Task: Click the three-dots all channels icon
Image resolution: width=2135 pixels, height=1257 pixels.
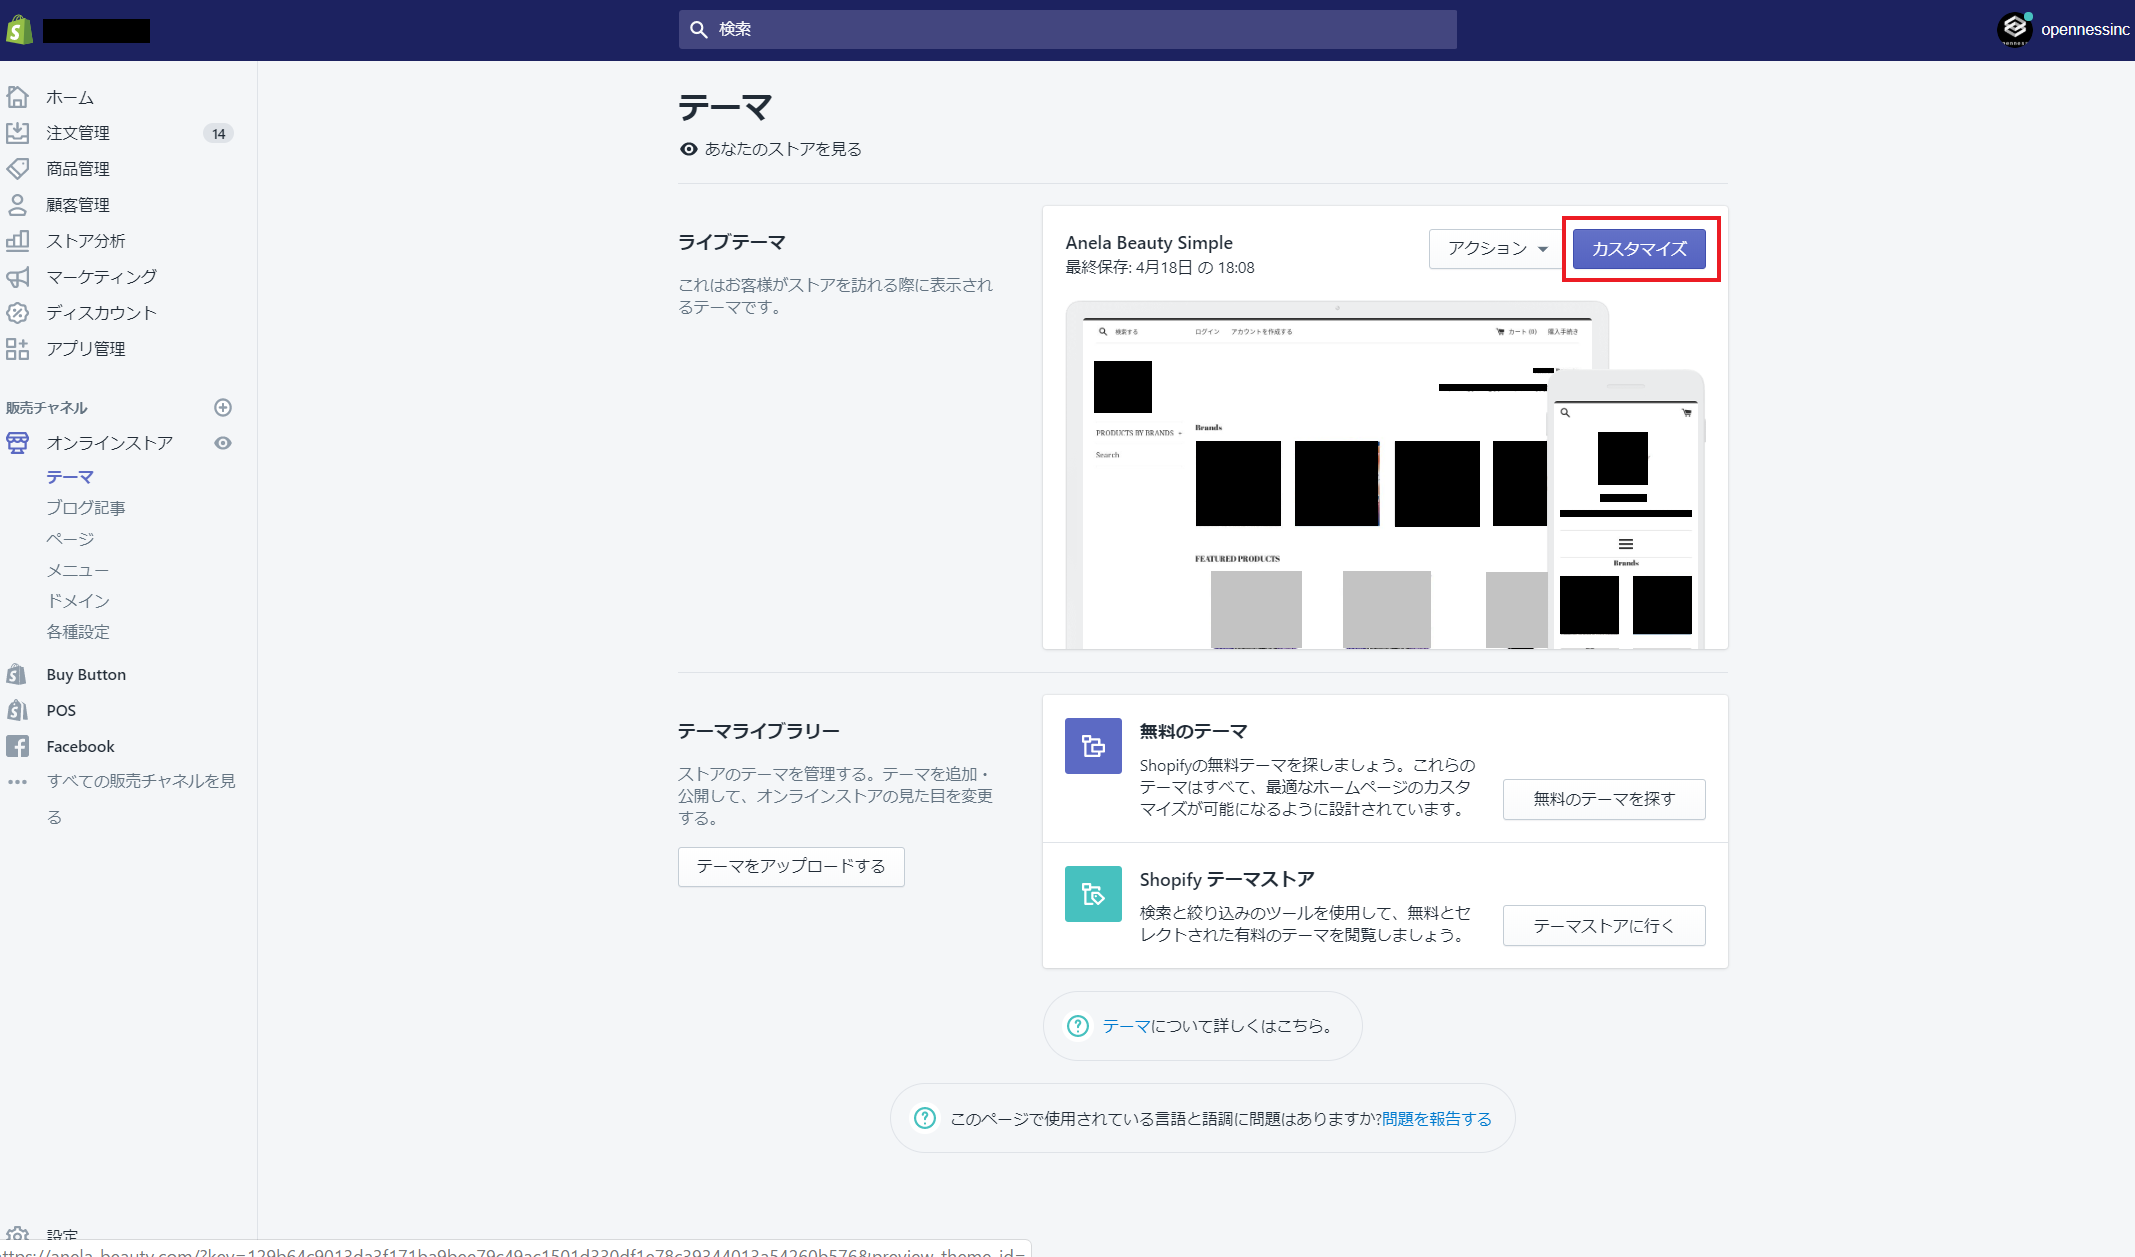Action: pos(18,782)
